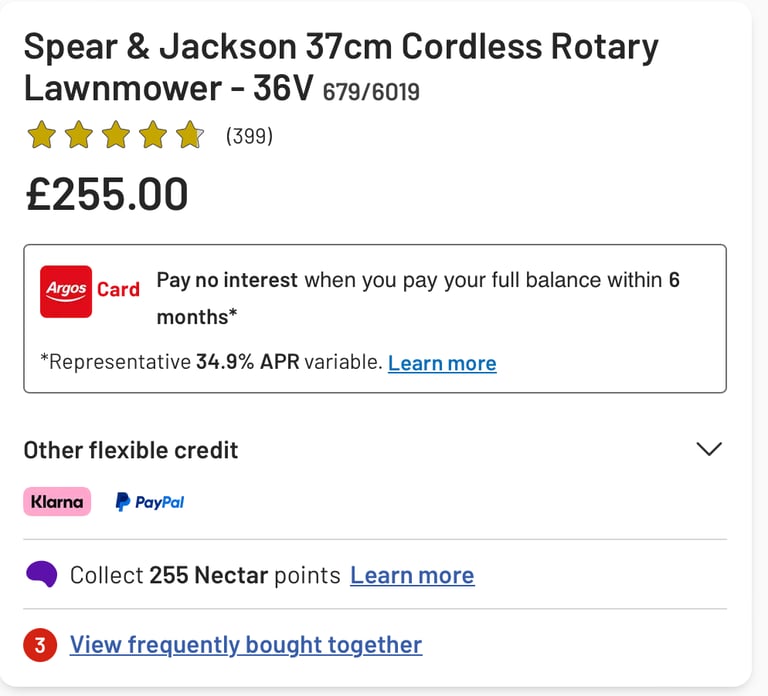Click the £255.00 price
The width and height of the screenshot is (768, 696).
tap(107, 194)
